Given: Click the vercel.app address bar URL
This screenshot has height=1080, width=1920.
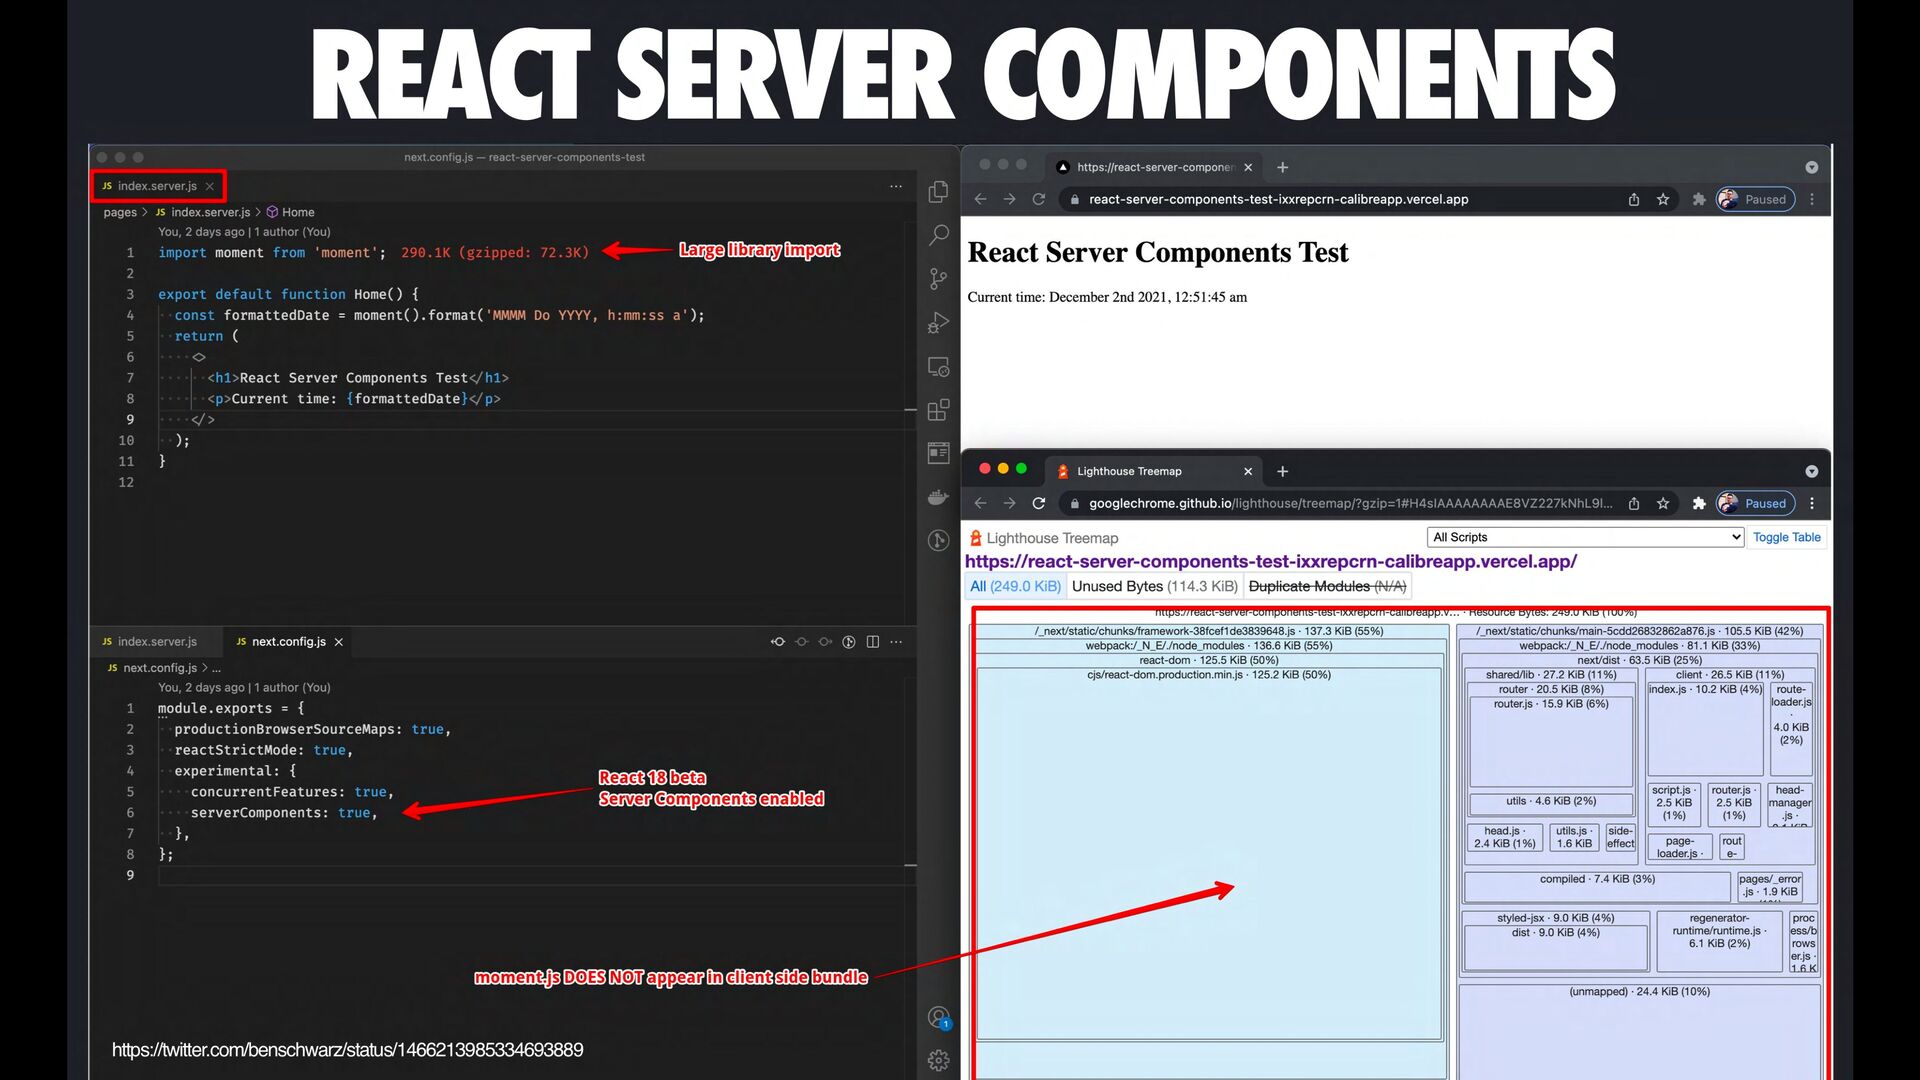Looking at the screenshot, I should (1278, 199).
